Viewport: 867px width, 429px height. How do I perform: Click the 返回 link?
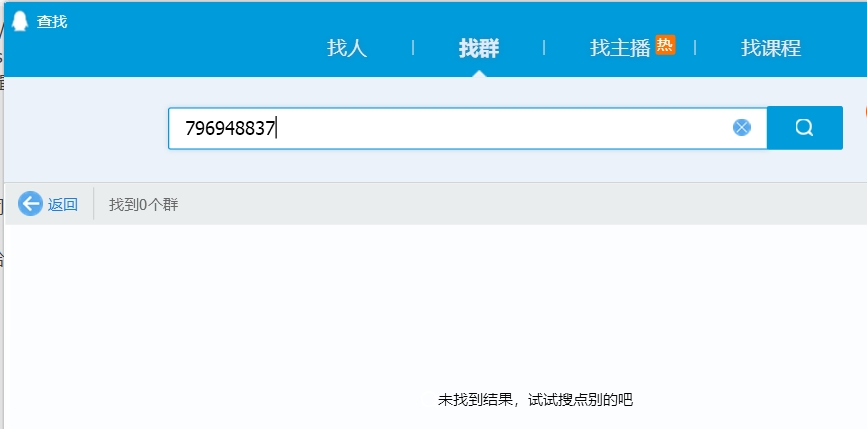[62, 205]
